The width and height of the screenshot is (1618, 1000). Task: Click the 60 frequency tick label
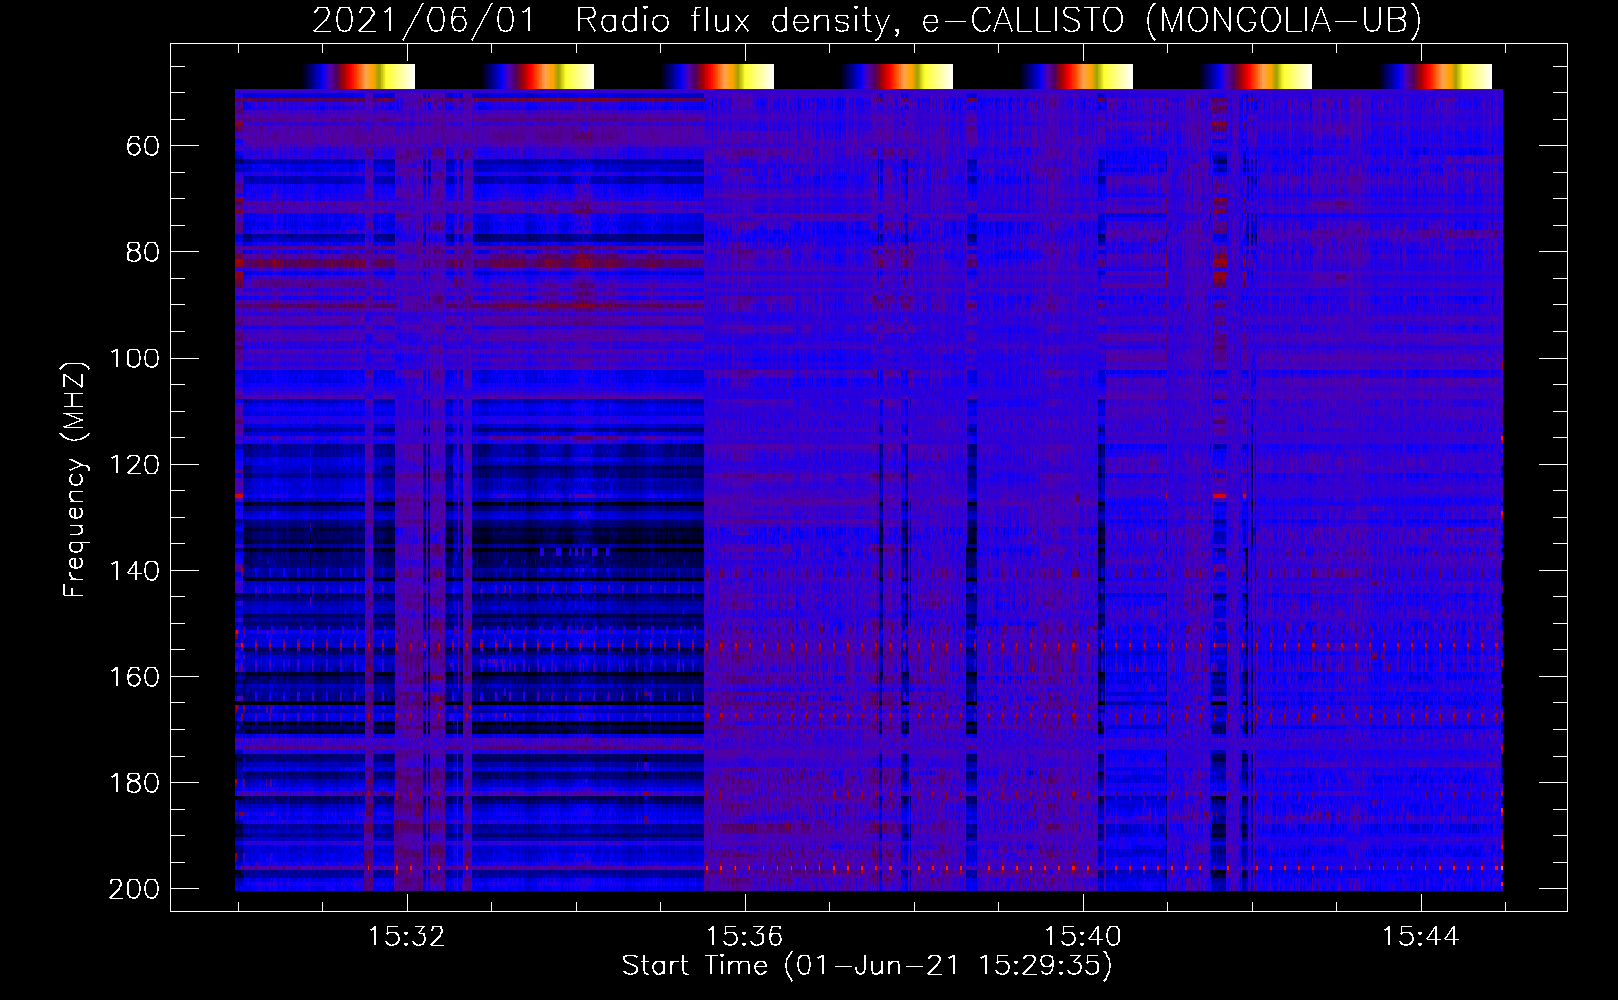pos(143,147)
